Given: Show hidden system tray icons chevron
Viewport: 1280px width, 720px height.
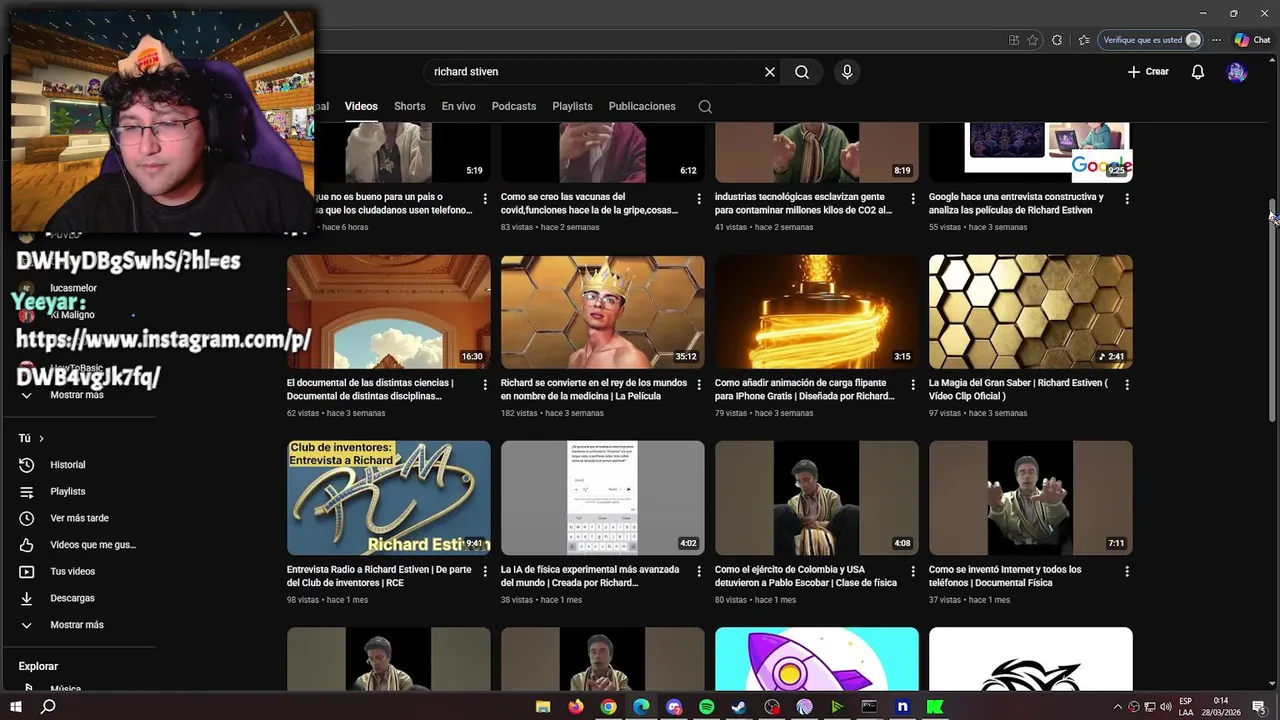Looking at the screenshot, I should click(x=1118, y=707).
